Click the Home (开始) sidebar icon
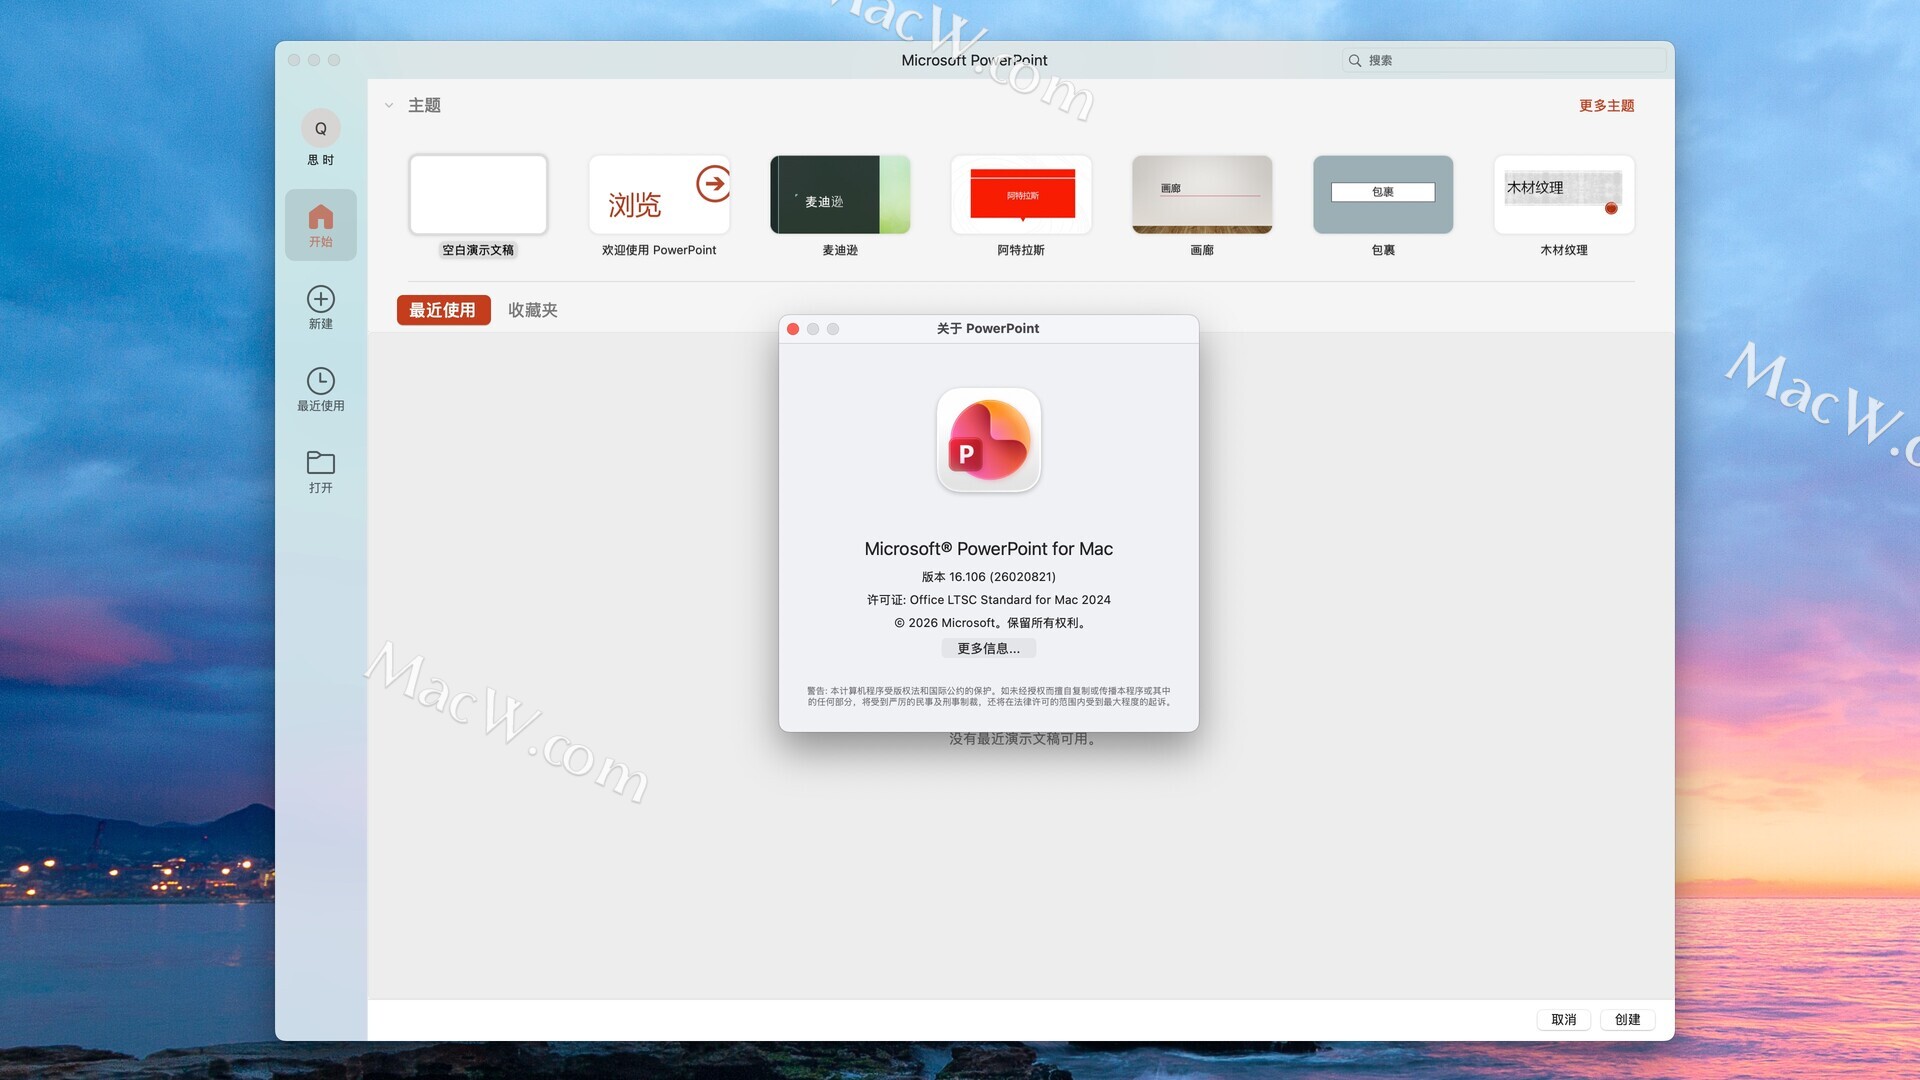 point(320,218)
